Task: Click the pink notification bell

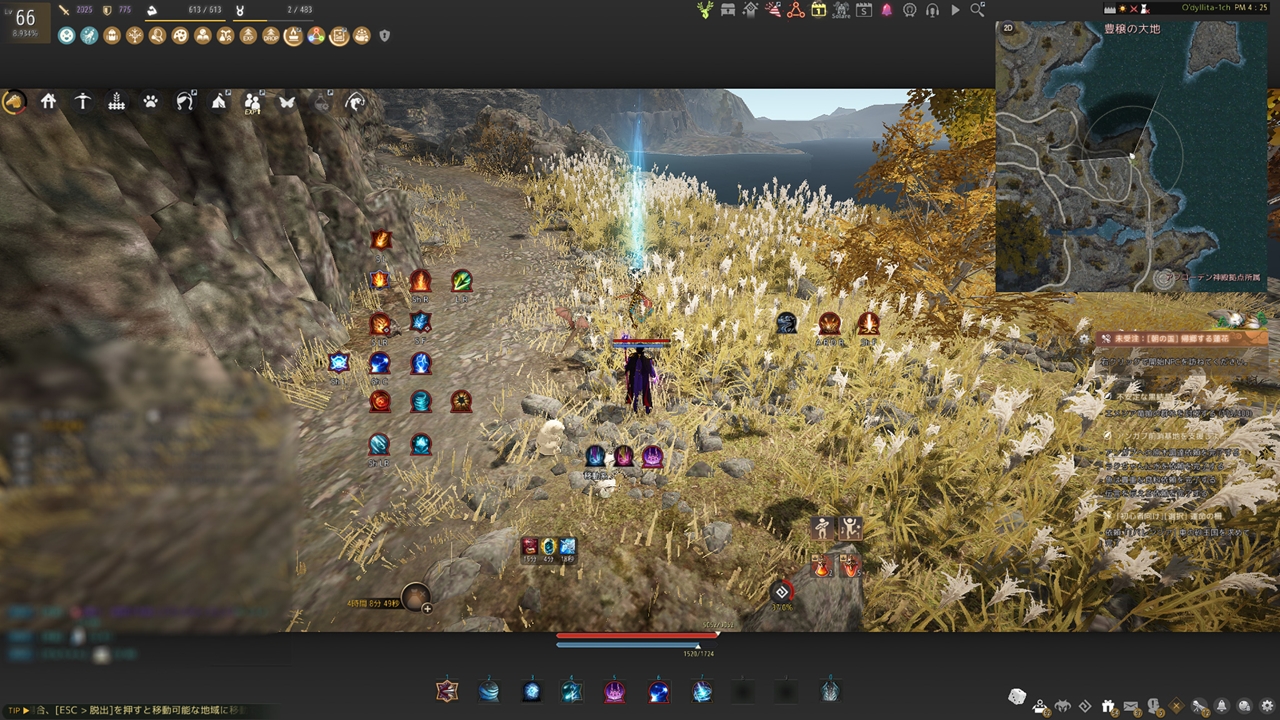Action: pos(886,10)
